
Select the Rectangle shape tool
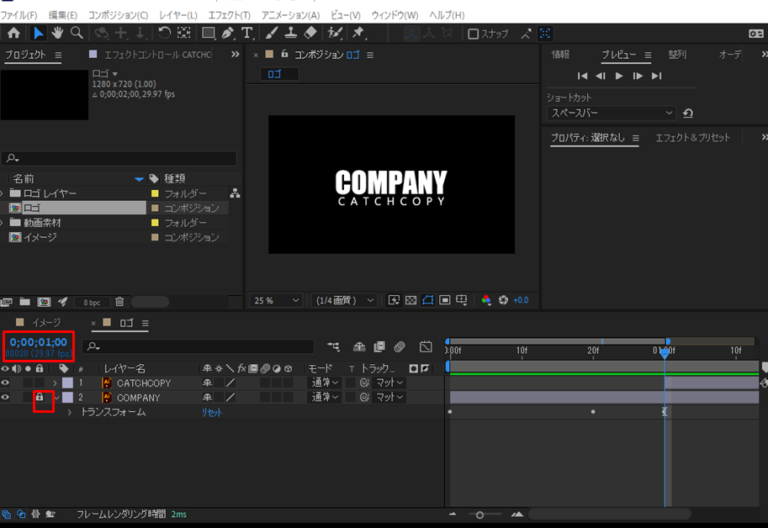[x=208, y=33]
